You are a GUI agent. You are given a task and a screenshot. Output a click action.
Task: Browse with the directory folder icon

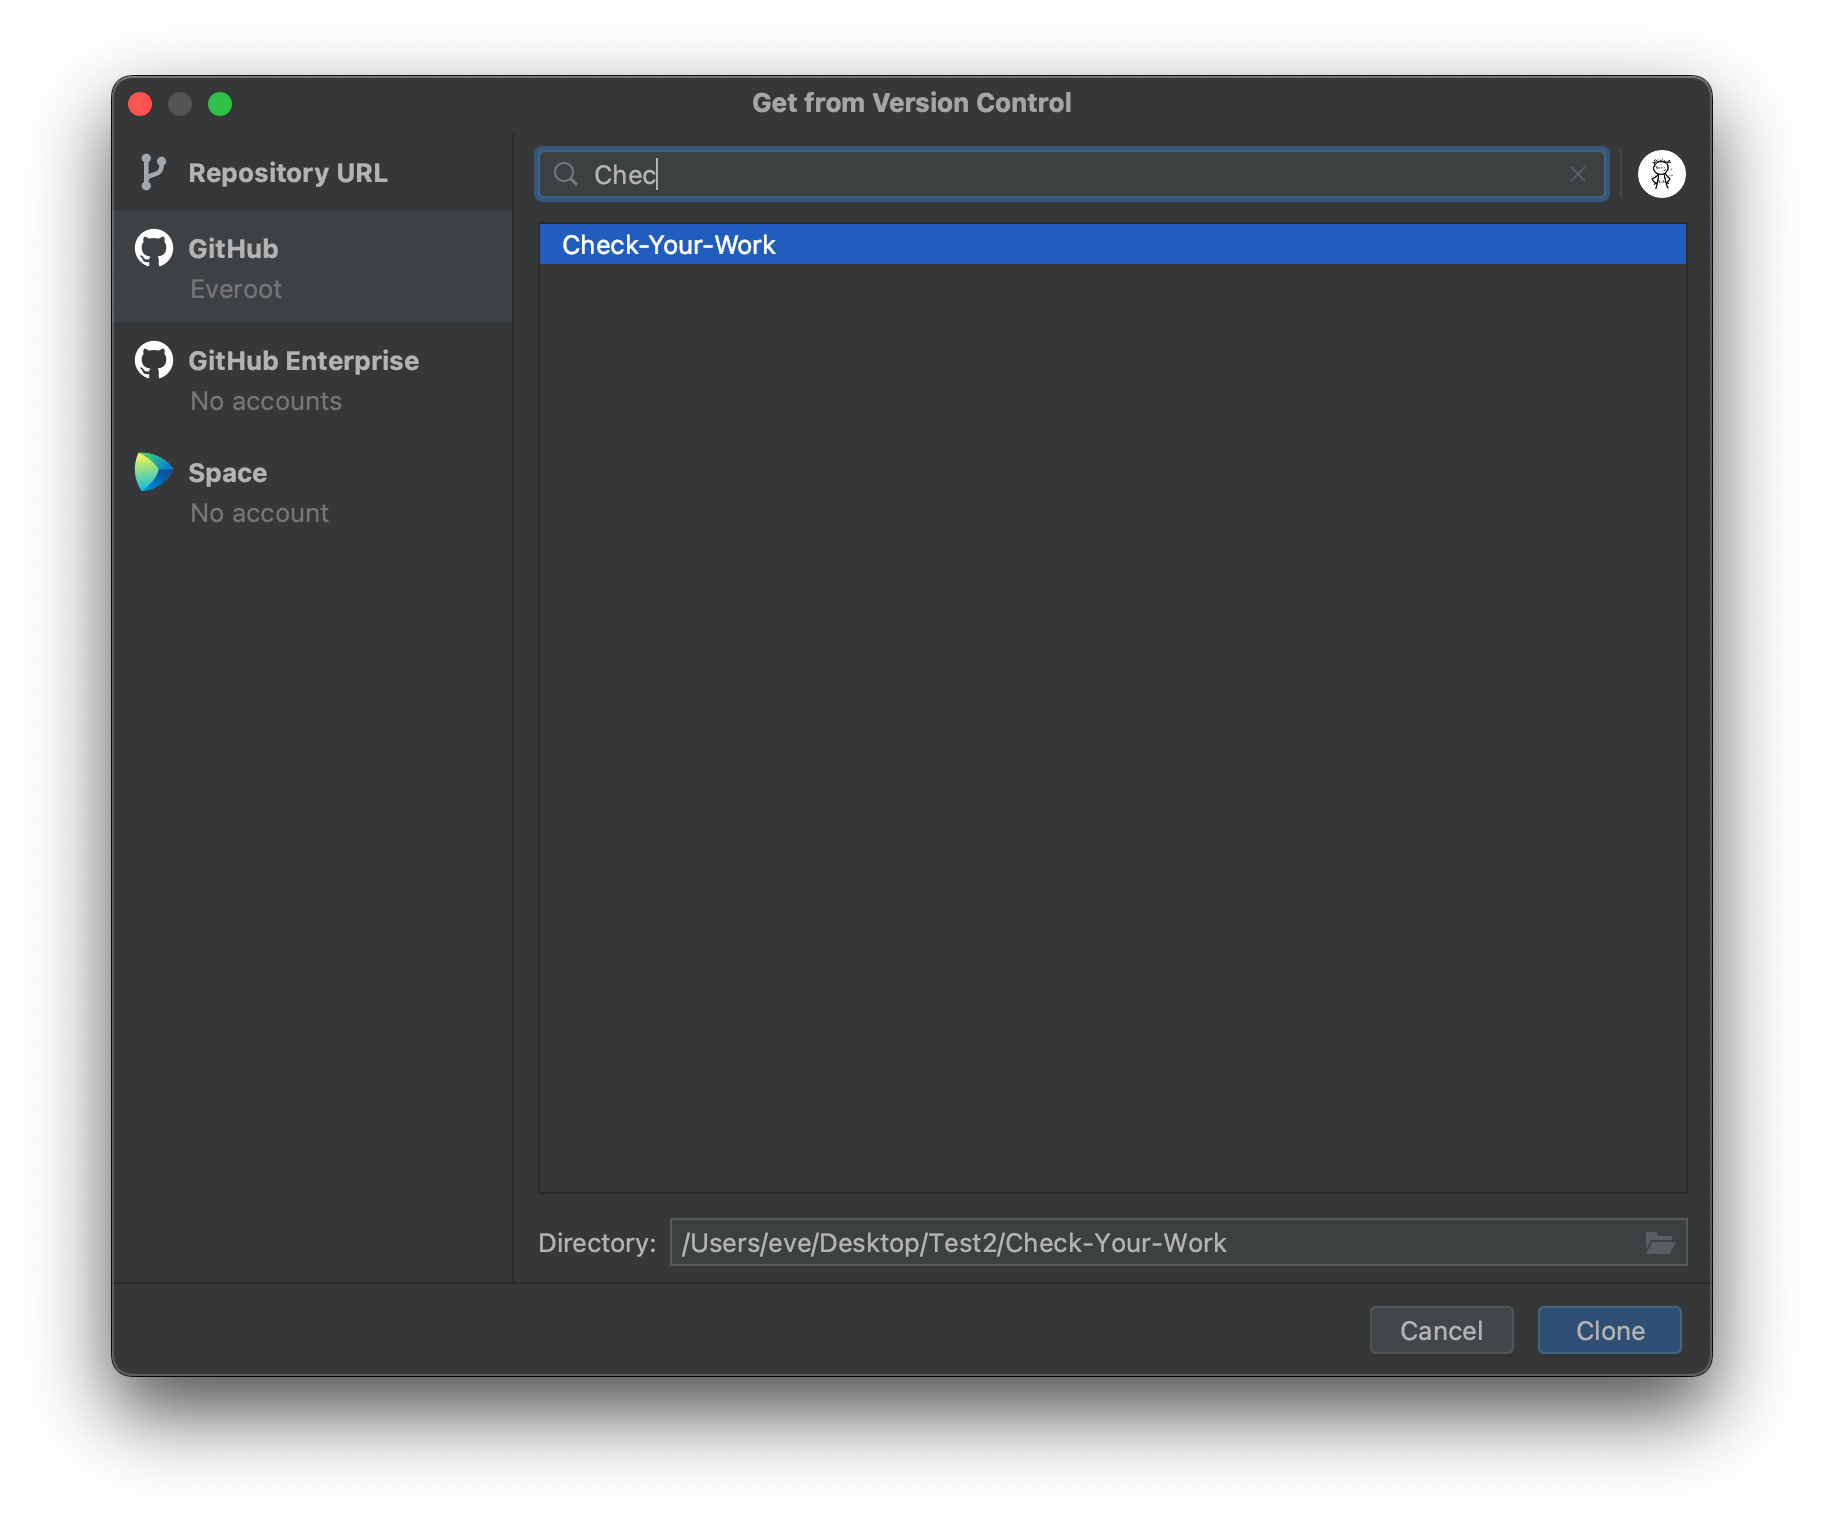pyautogui.click(x=1660, y=1243)
